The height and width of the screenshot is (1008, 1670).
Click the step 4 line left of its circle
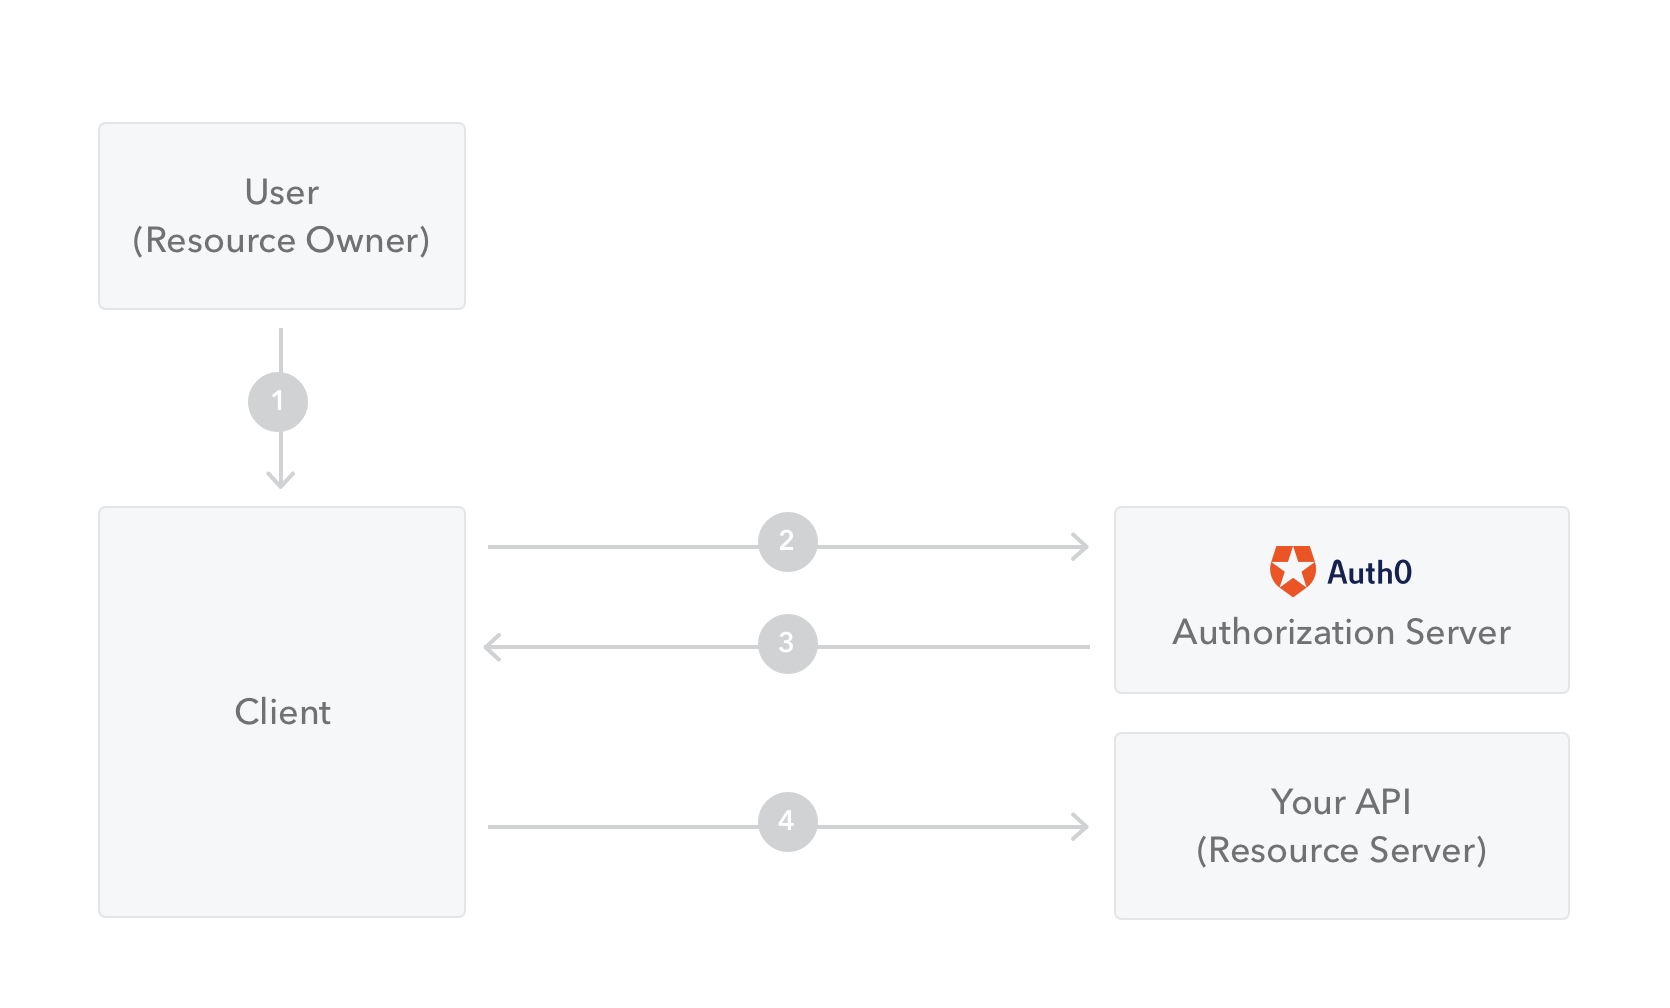620,827
